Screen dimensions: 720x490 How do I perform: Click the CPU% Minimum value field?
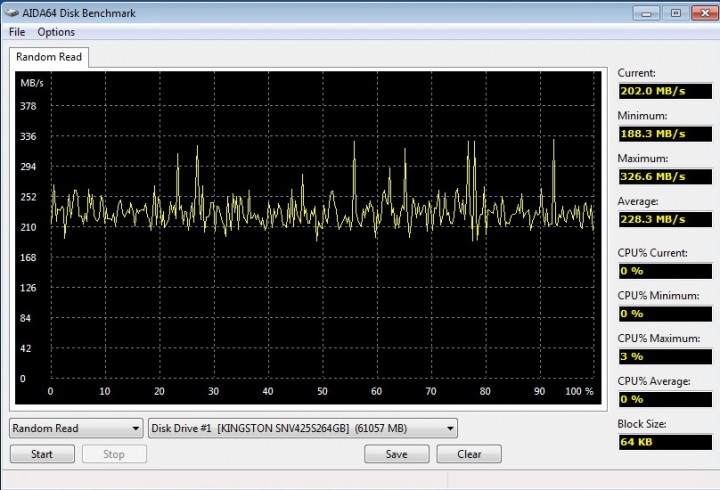(x=665, y=314)
